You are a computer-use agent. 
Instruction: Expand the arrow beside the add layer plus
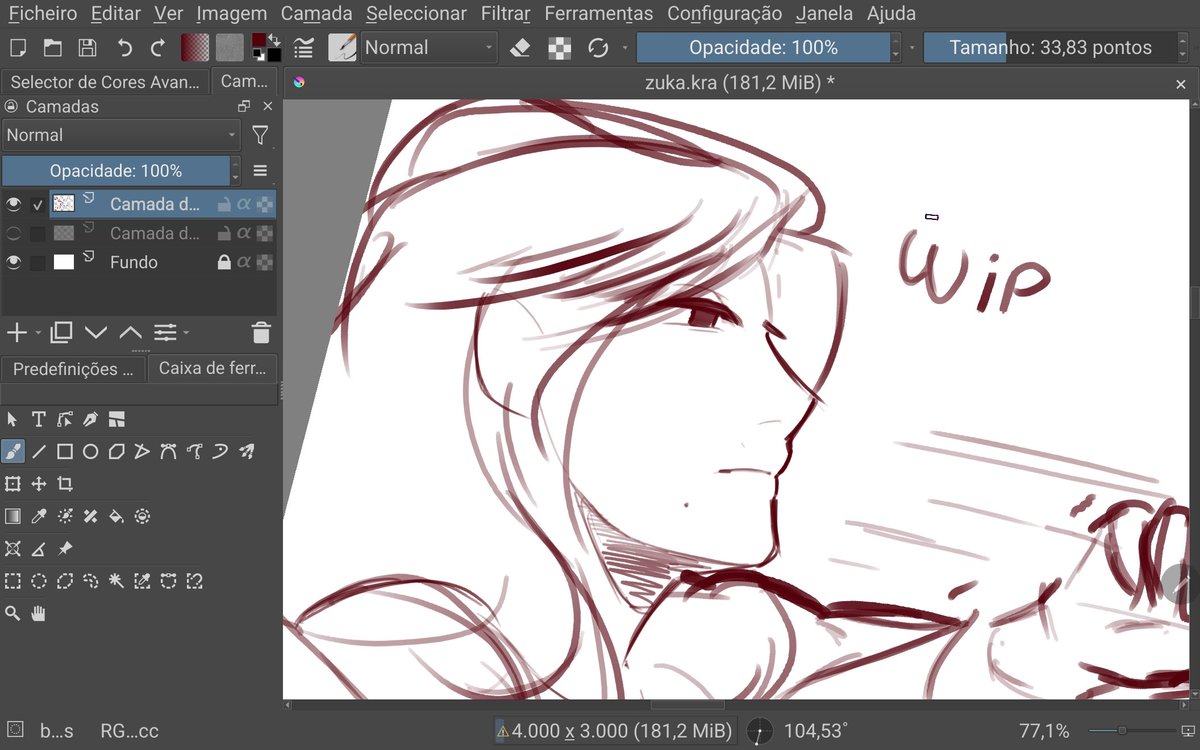coord(38,332)
